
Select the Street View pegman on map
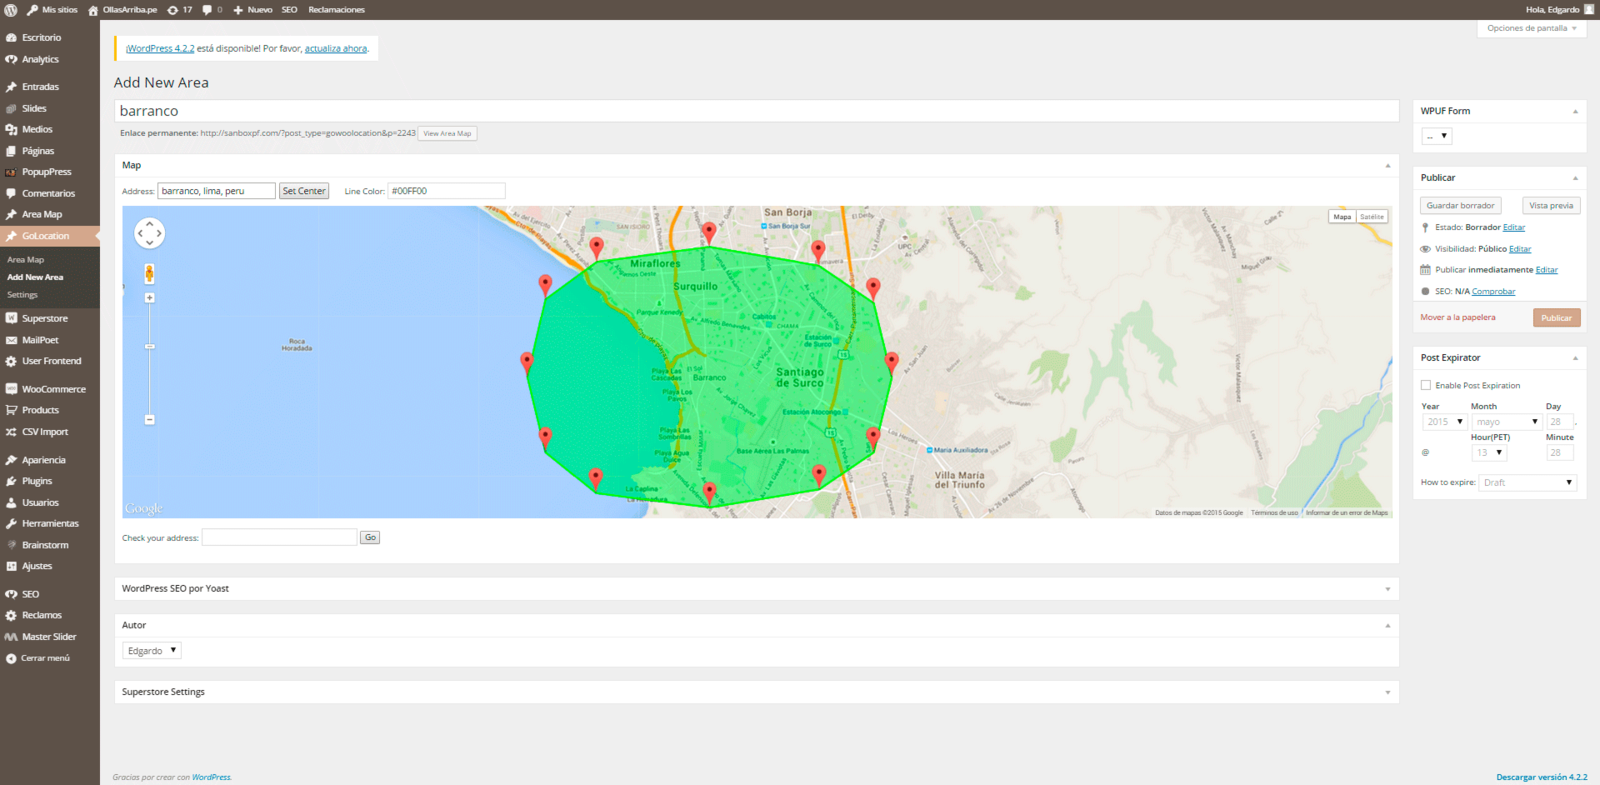click(x=149, y=273)
